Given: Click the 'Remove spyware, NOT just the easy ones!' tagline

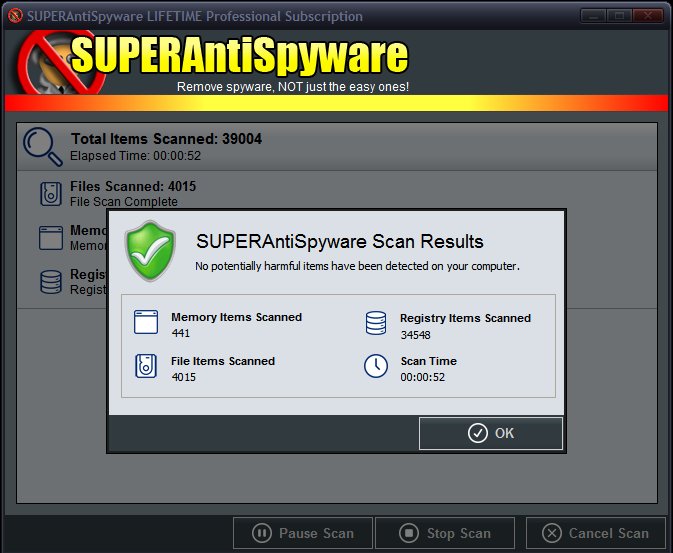Looking at the screenshot, I should 293,87.
